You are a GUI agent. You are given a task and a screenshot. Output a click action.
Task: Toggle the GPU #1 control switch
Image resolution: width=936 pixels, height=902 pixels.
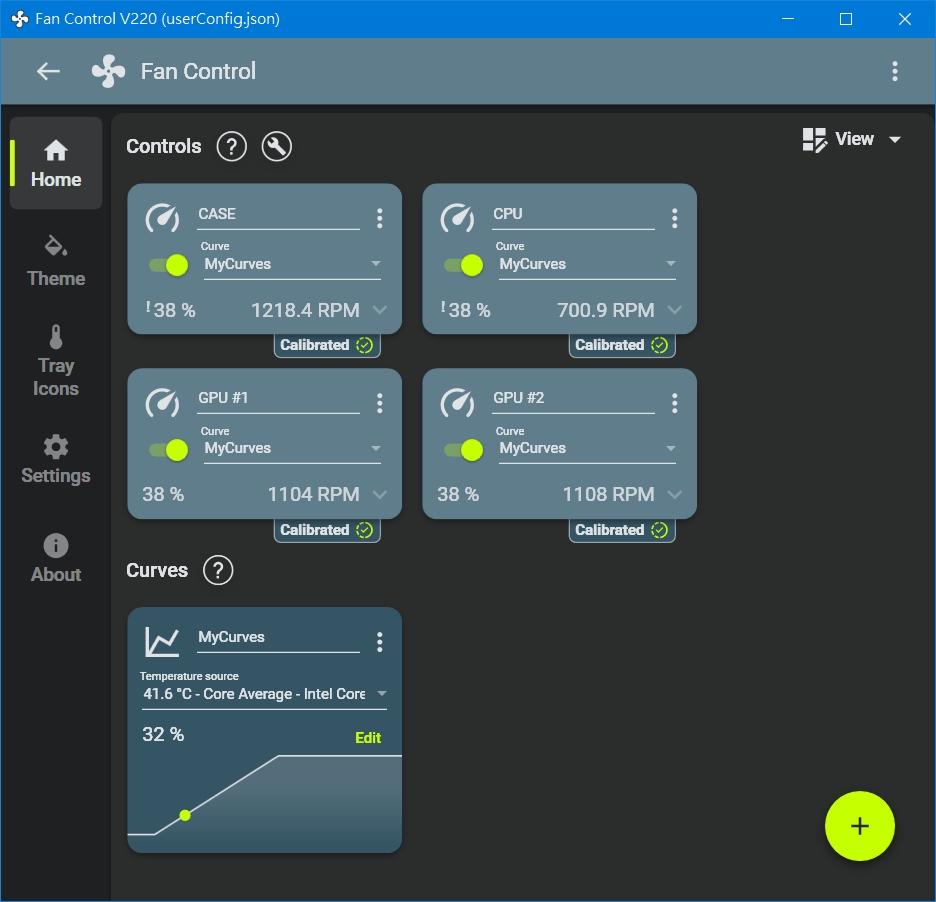[x=169, y=450]
